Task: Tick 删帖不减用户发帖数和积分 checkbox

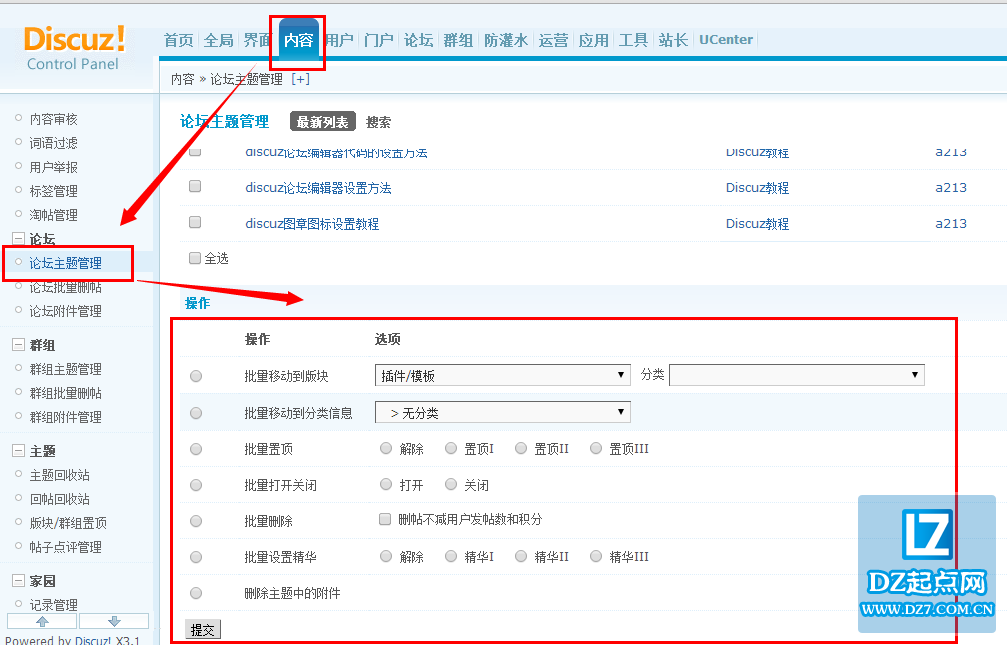Action: pyautogui.click(x=385, y=519)
